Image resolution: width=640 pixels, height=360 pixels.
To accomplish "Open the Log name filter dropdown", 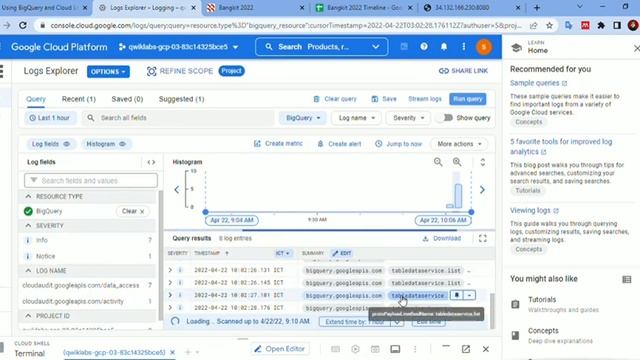I will point(356,118).
